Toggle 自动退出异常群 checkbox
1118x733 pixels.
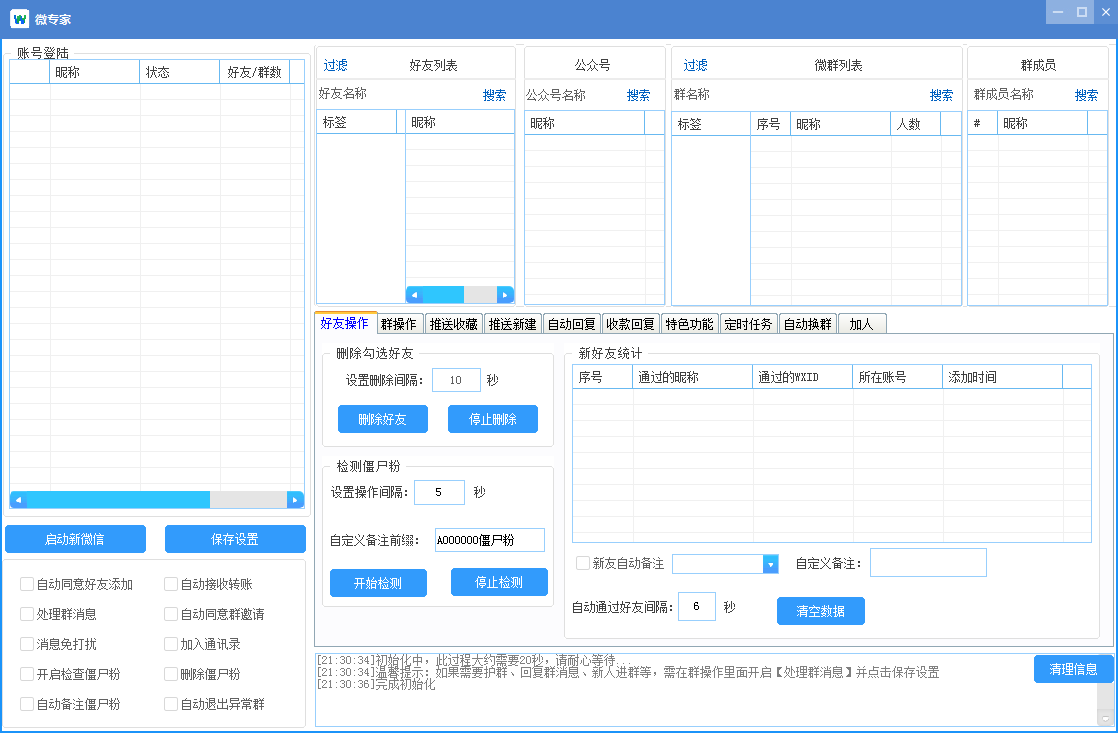pos(171,704)
